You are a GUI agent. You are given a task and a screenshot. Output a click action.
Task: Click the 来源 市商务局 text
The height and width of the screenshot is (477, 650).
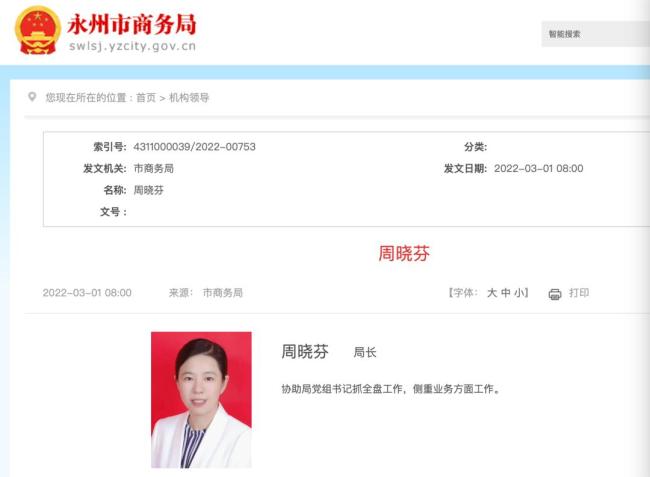206,293
